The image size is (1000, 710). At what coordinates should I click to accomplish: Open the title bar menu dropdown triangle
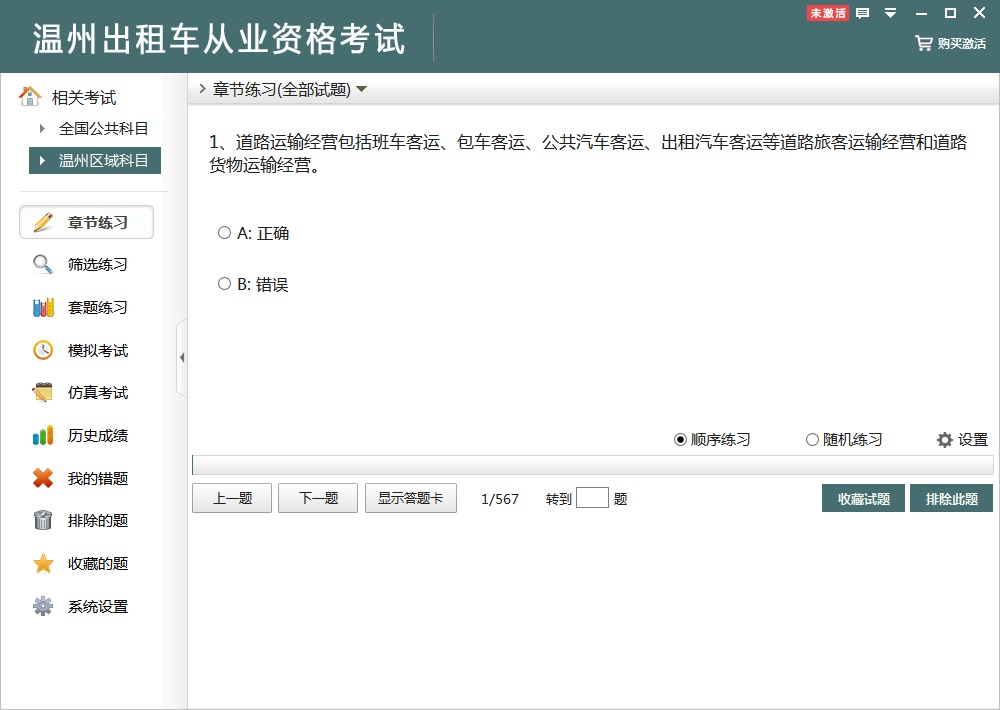pyautogui.click(x=890, y=13)
